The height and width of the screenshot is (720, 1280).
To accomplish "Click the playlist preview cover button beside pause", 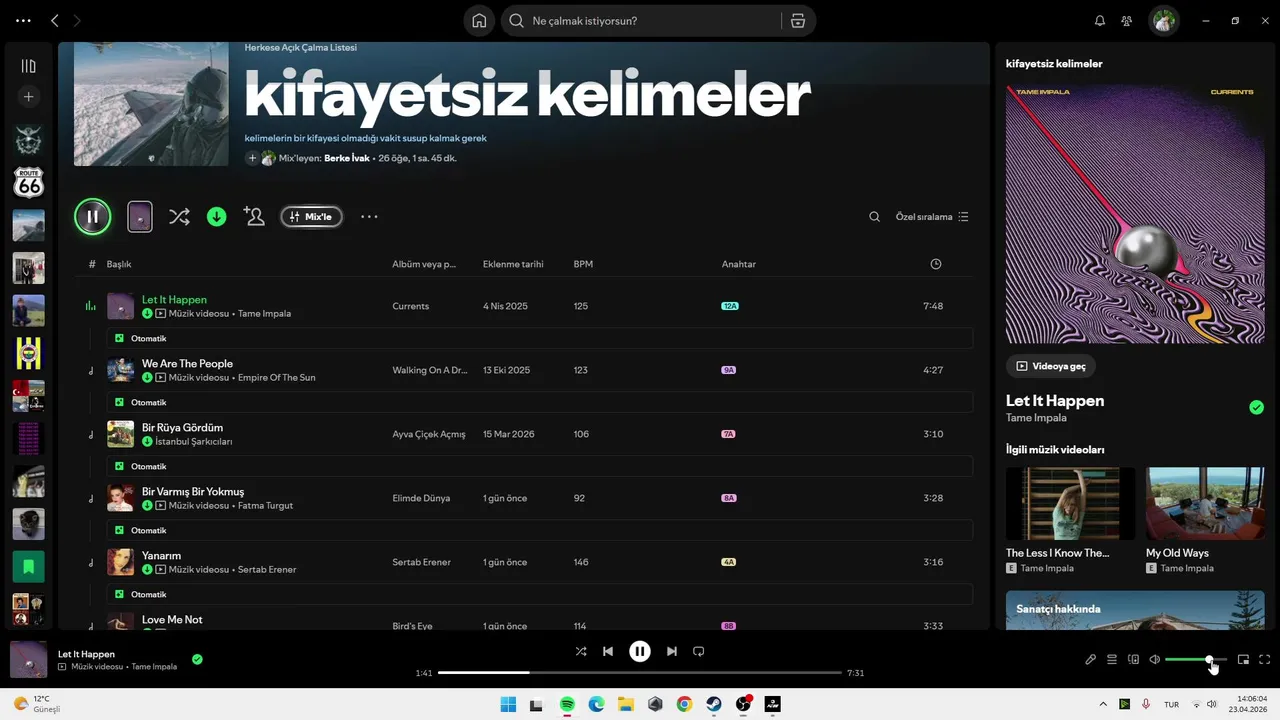I will [x=140, y=216].
